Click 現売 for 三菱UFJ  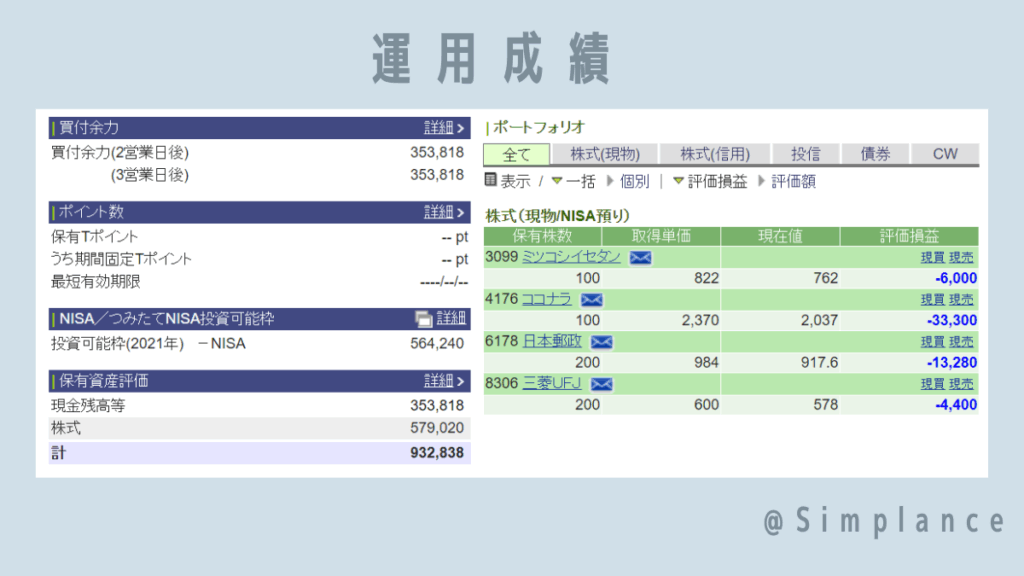click(962, 384)
